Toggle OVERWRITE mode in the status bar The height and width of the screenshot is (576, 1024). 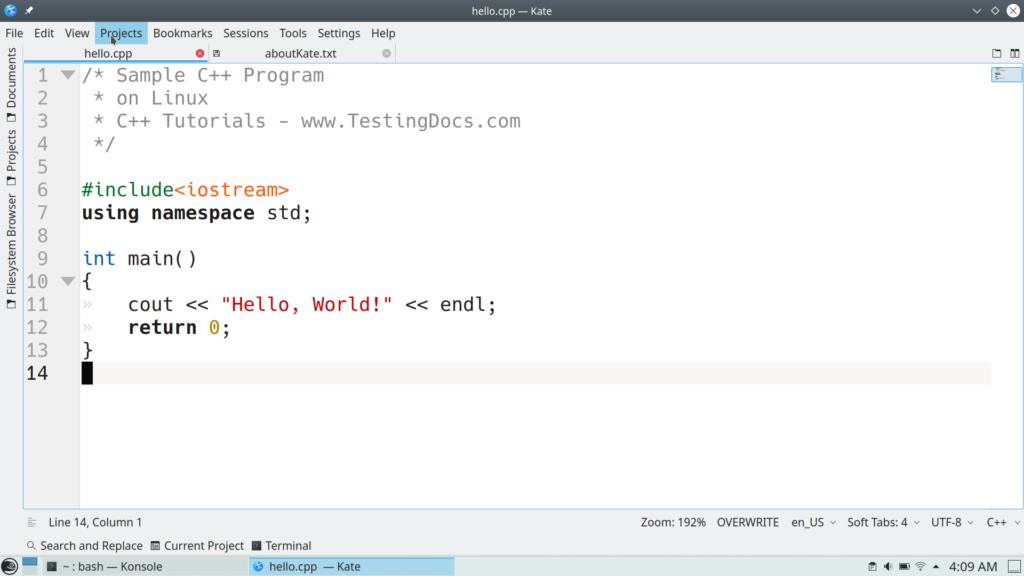747,522
